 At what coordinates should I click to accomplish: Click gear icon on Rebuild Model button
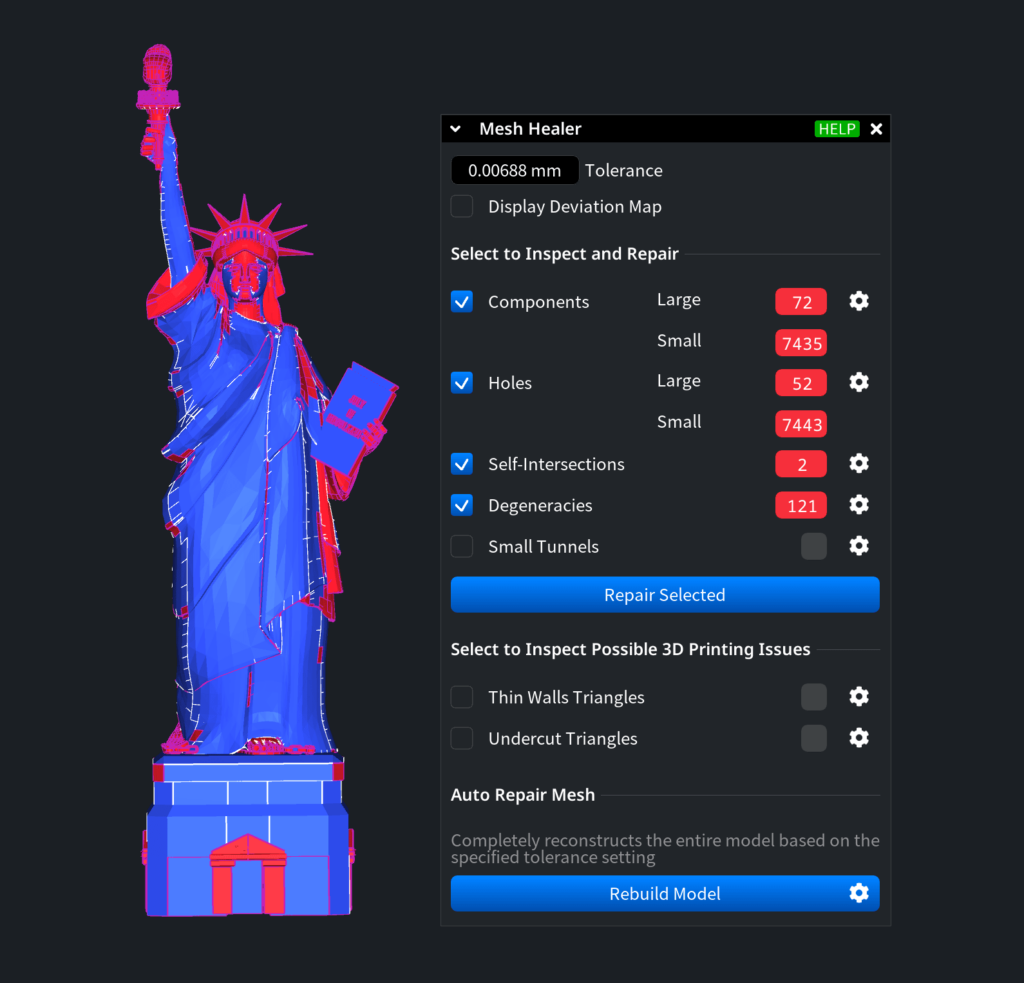(x=858, y=893)
